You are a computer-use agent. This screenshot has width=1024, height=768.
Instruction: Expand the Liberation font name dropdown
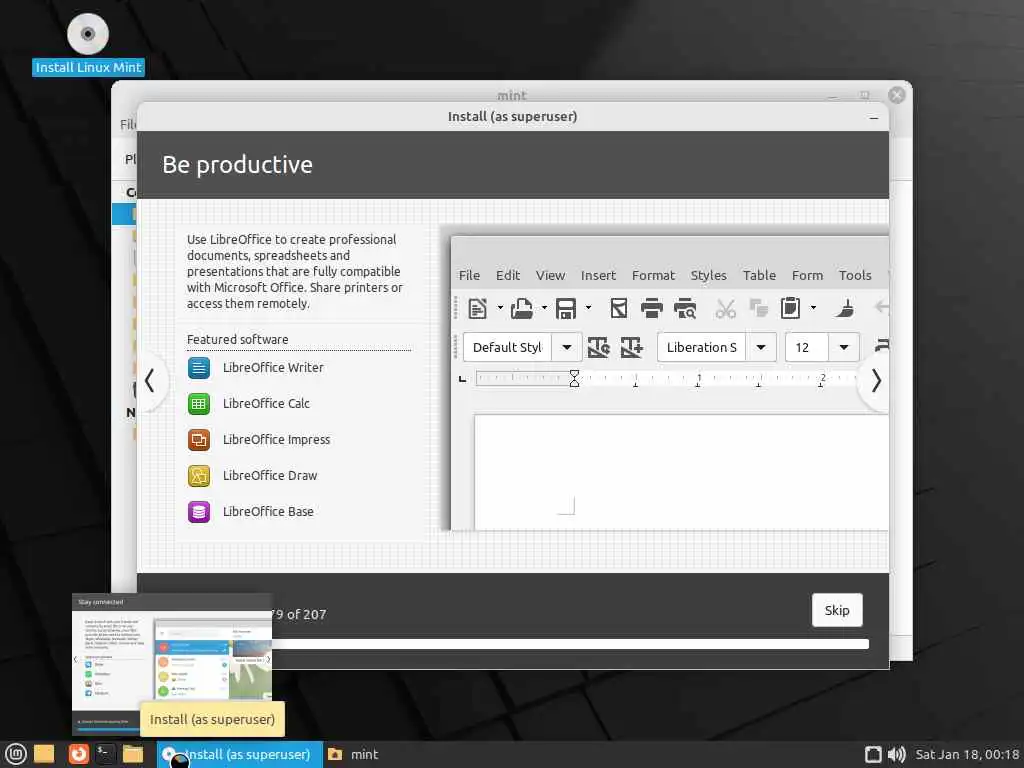(761, 347)
